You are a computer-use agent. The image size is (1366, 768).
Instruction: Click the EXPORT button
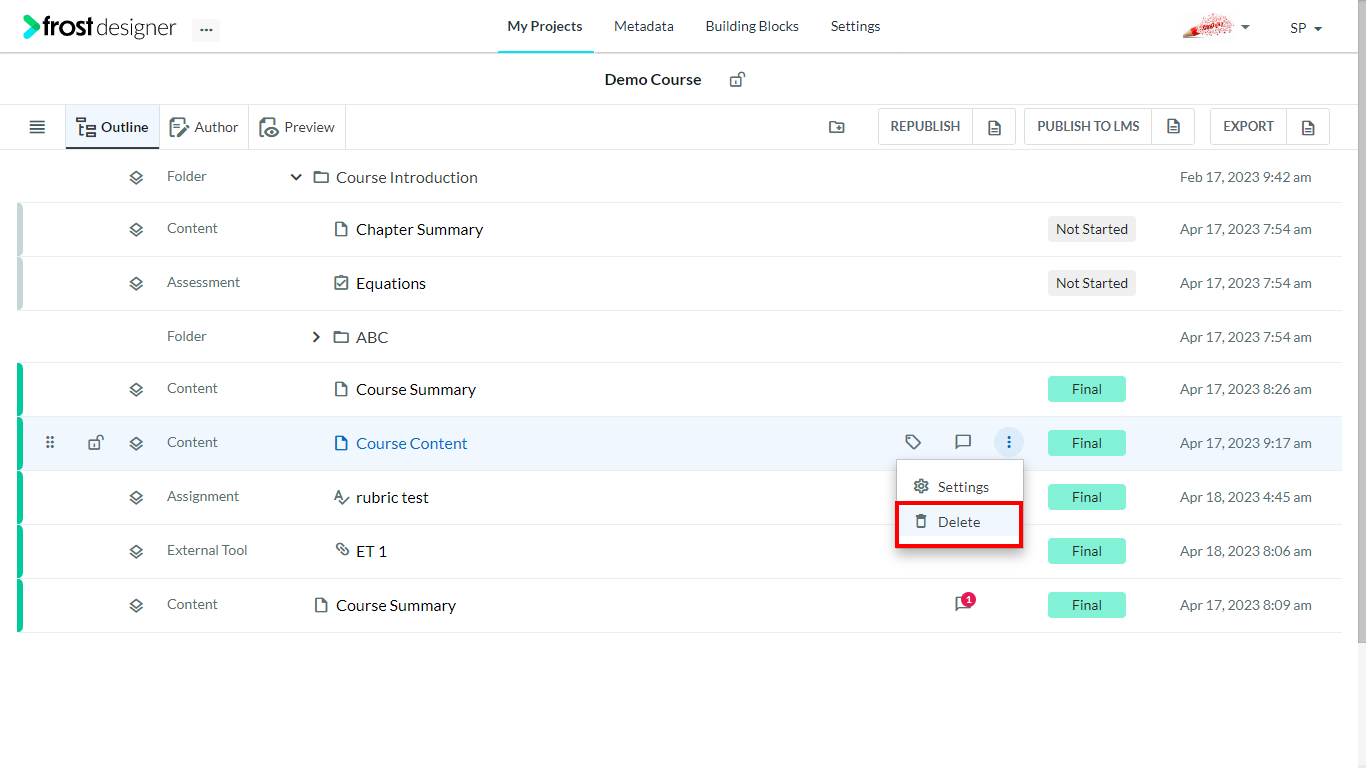point(1248,127)
